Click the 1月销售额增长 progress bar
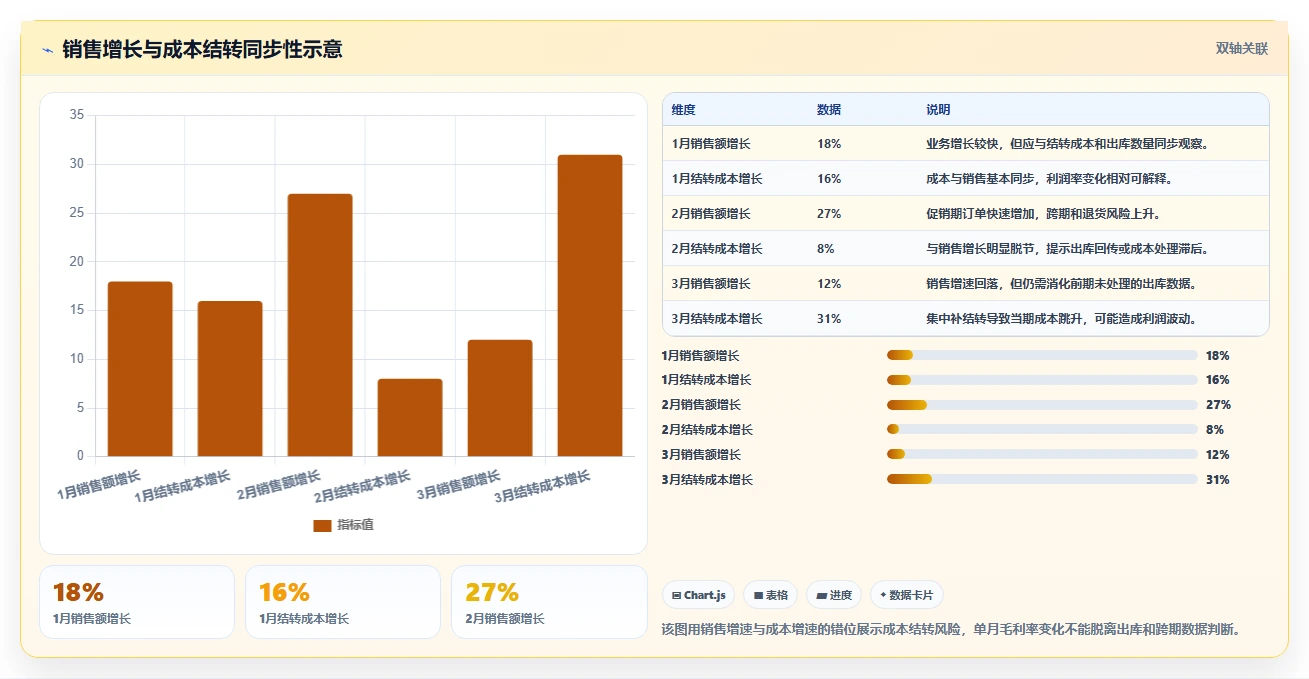The image size is (1309, 679). pyautogui.click(x=1042, y=355)
